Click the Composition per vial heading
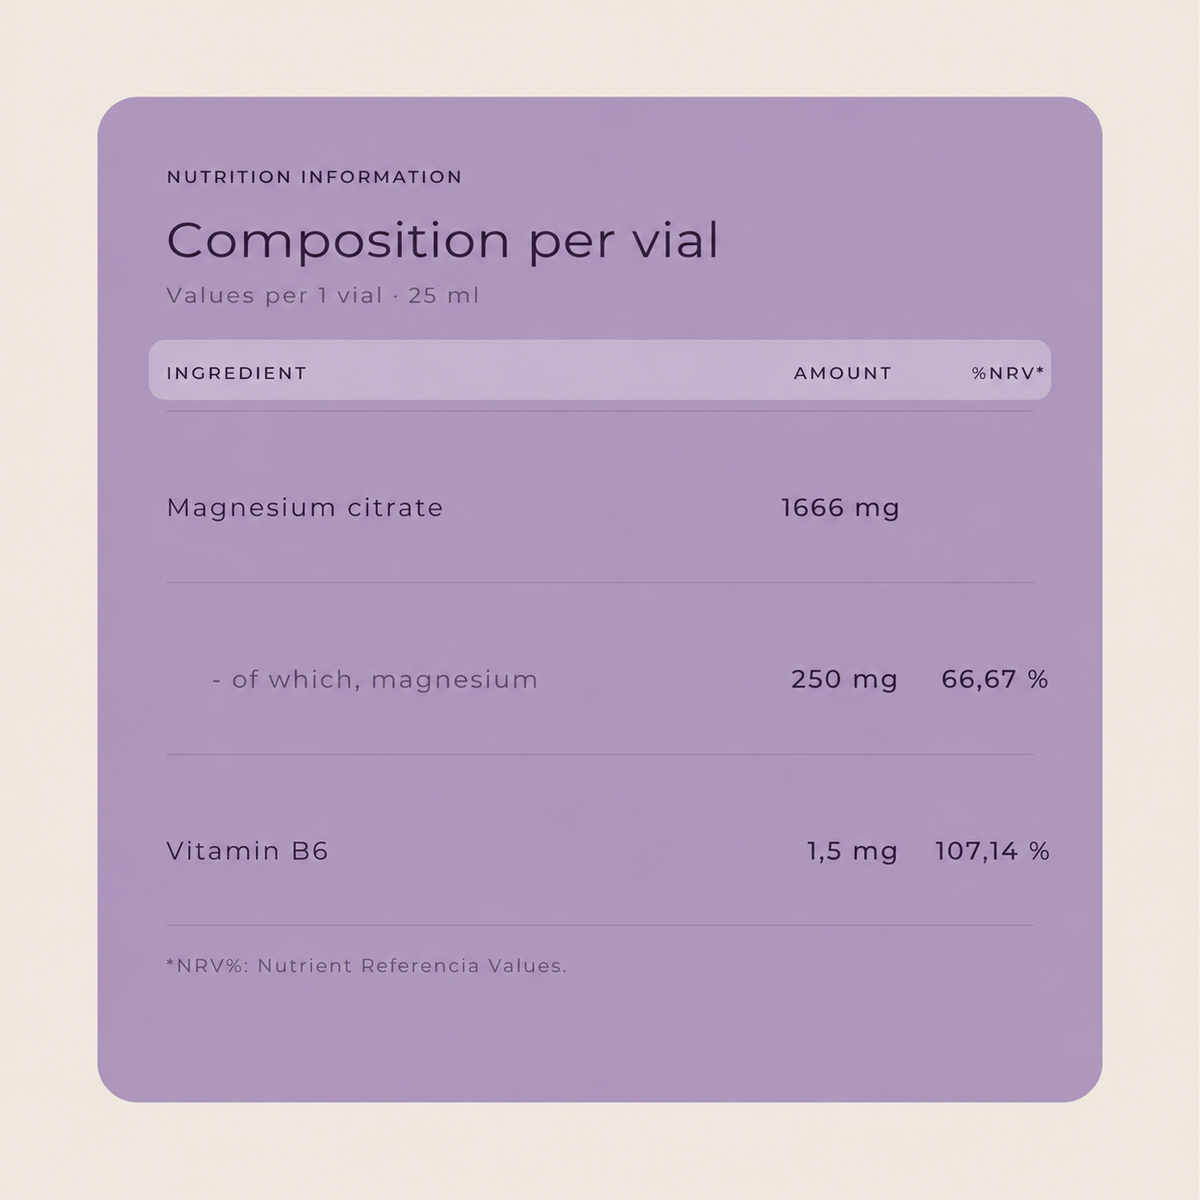 [x=442, y=241]
